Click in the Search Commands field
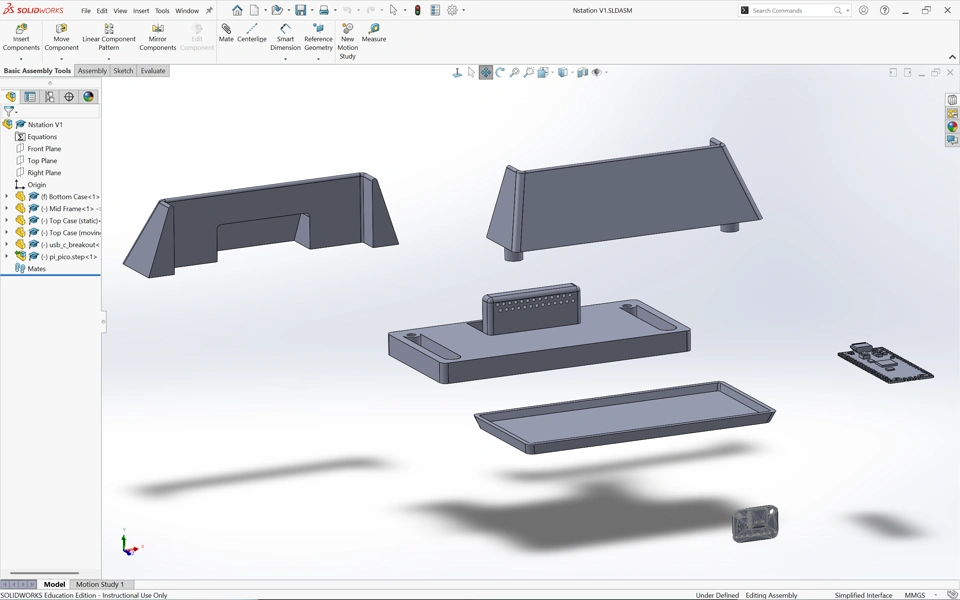960x600 pixels. [792, 10]
